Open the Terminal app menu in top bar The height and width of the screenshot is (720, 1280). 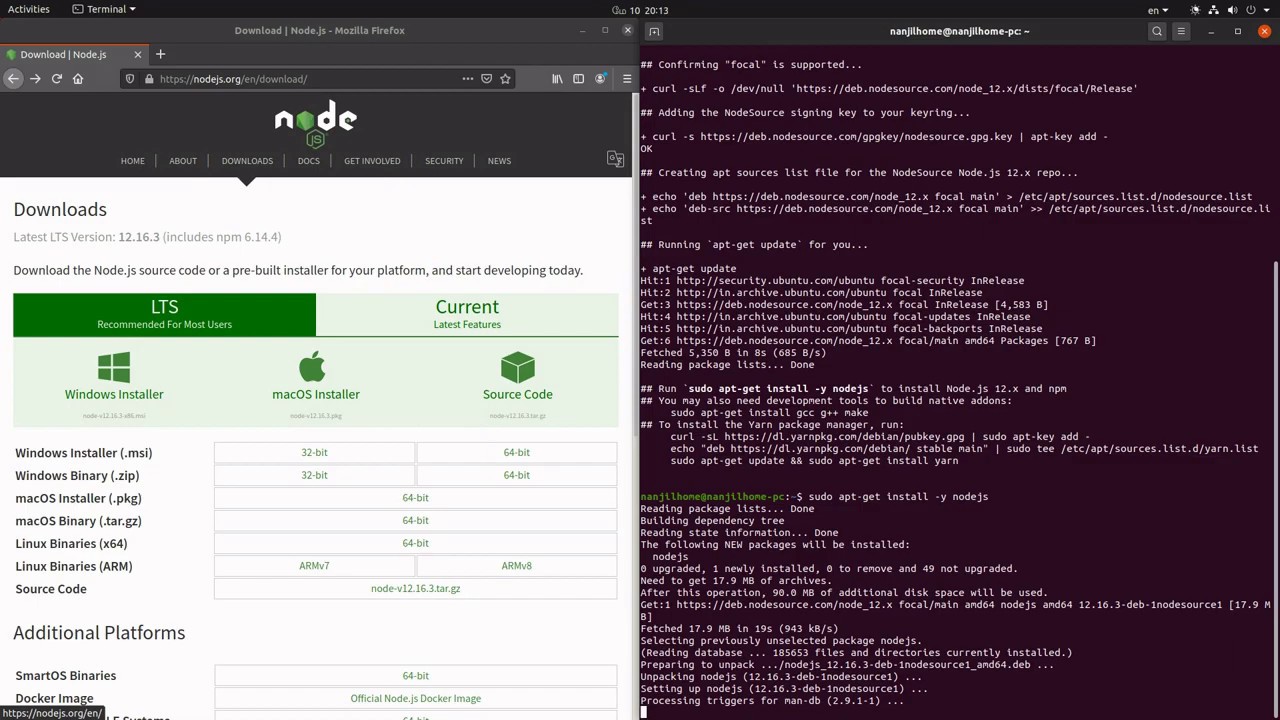tap(104, 9)
